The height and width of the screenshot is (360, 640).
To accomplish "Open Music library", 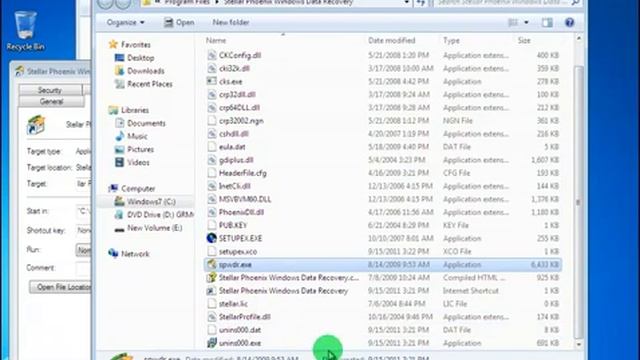I will [x=137, y=136].
